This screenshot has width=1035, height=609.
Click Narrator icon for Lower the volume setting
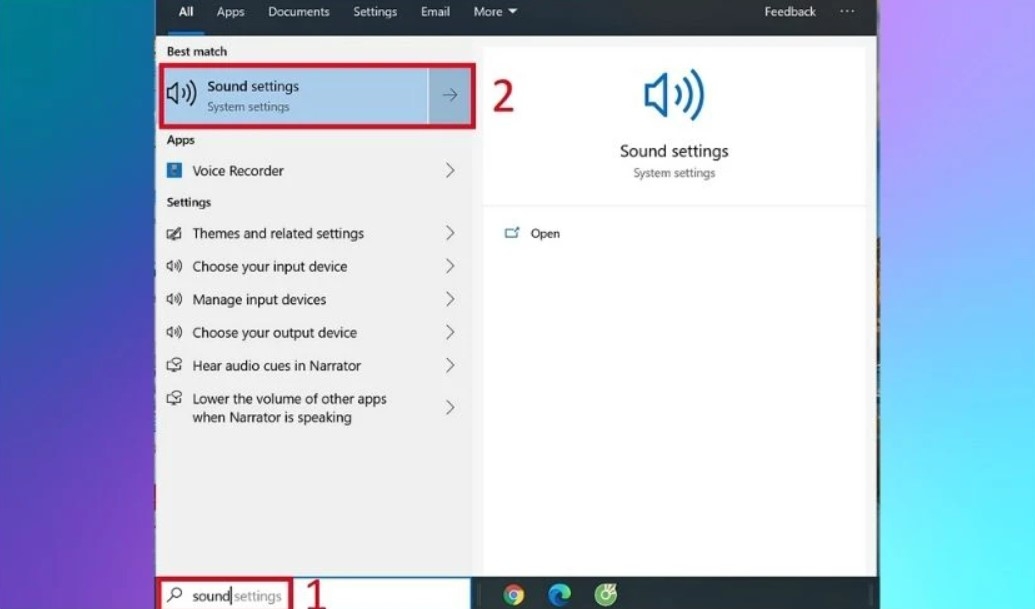tap(174, 398)
